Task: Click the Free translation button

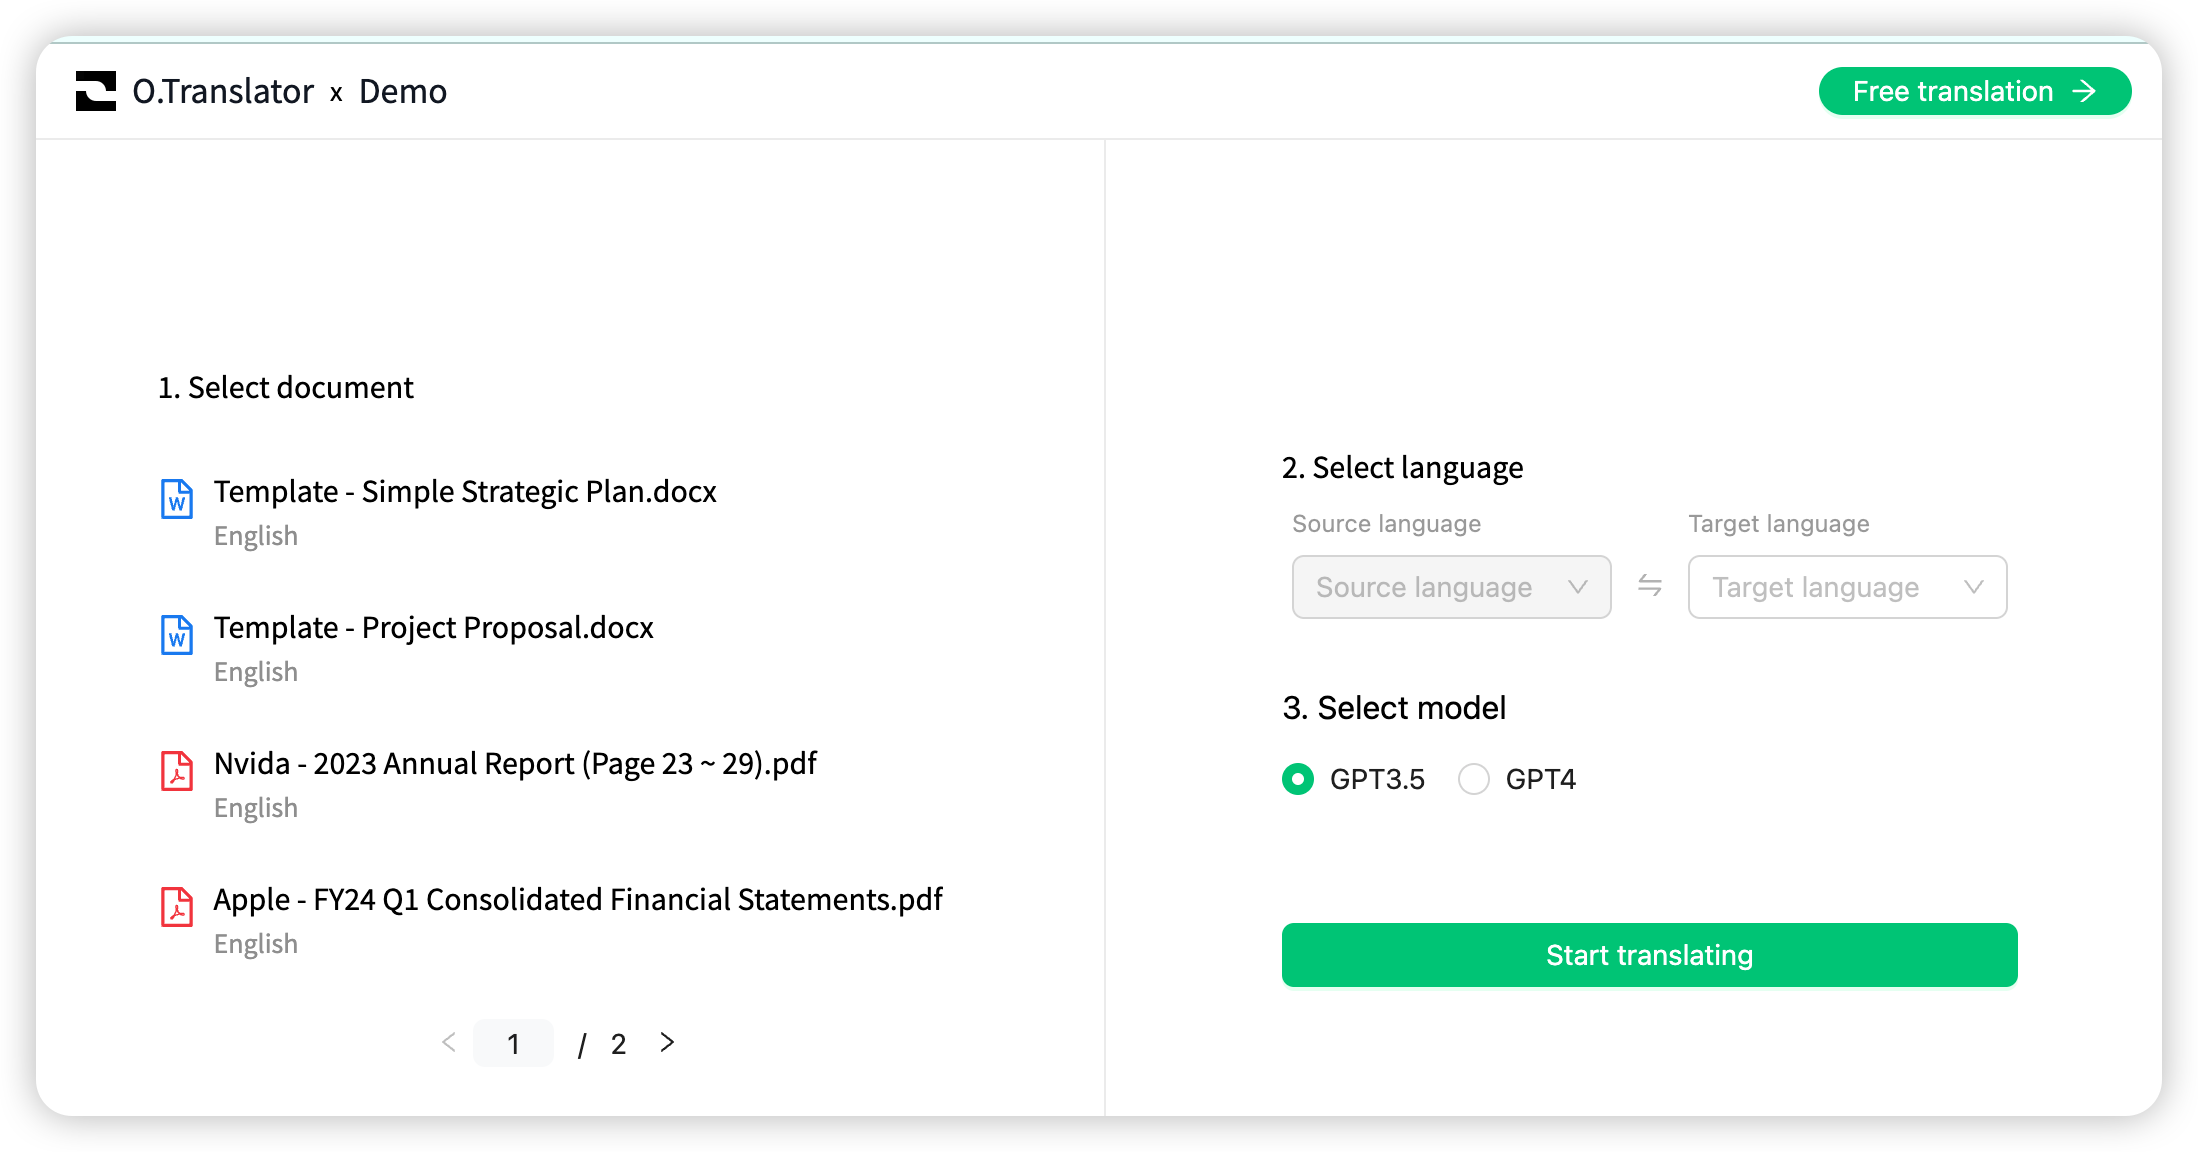Action: click(x=1974, y=91)
